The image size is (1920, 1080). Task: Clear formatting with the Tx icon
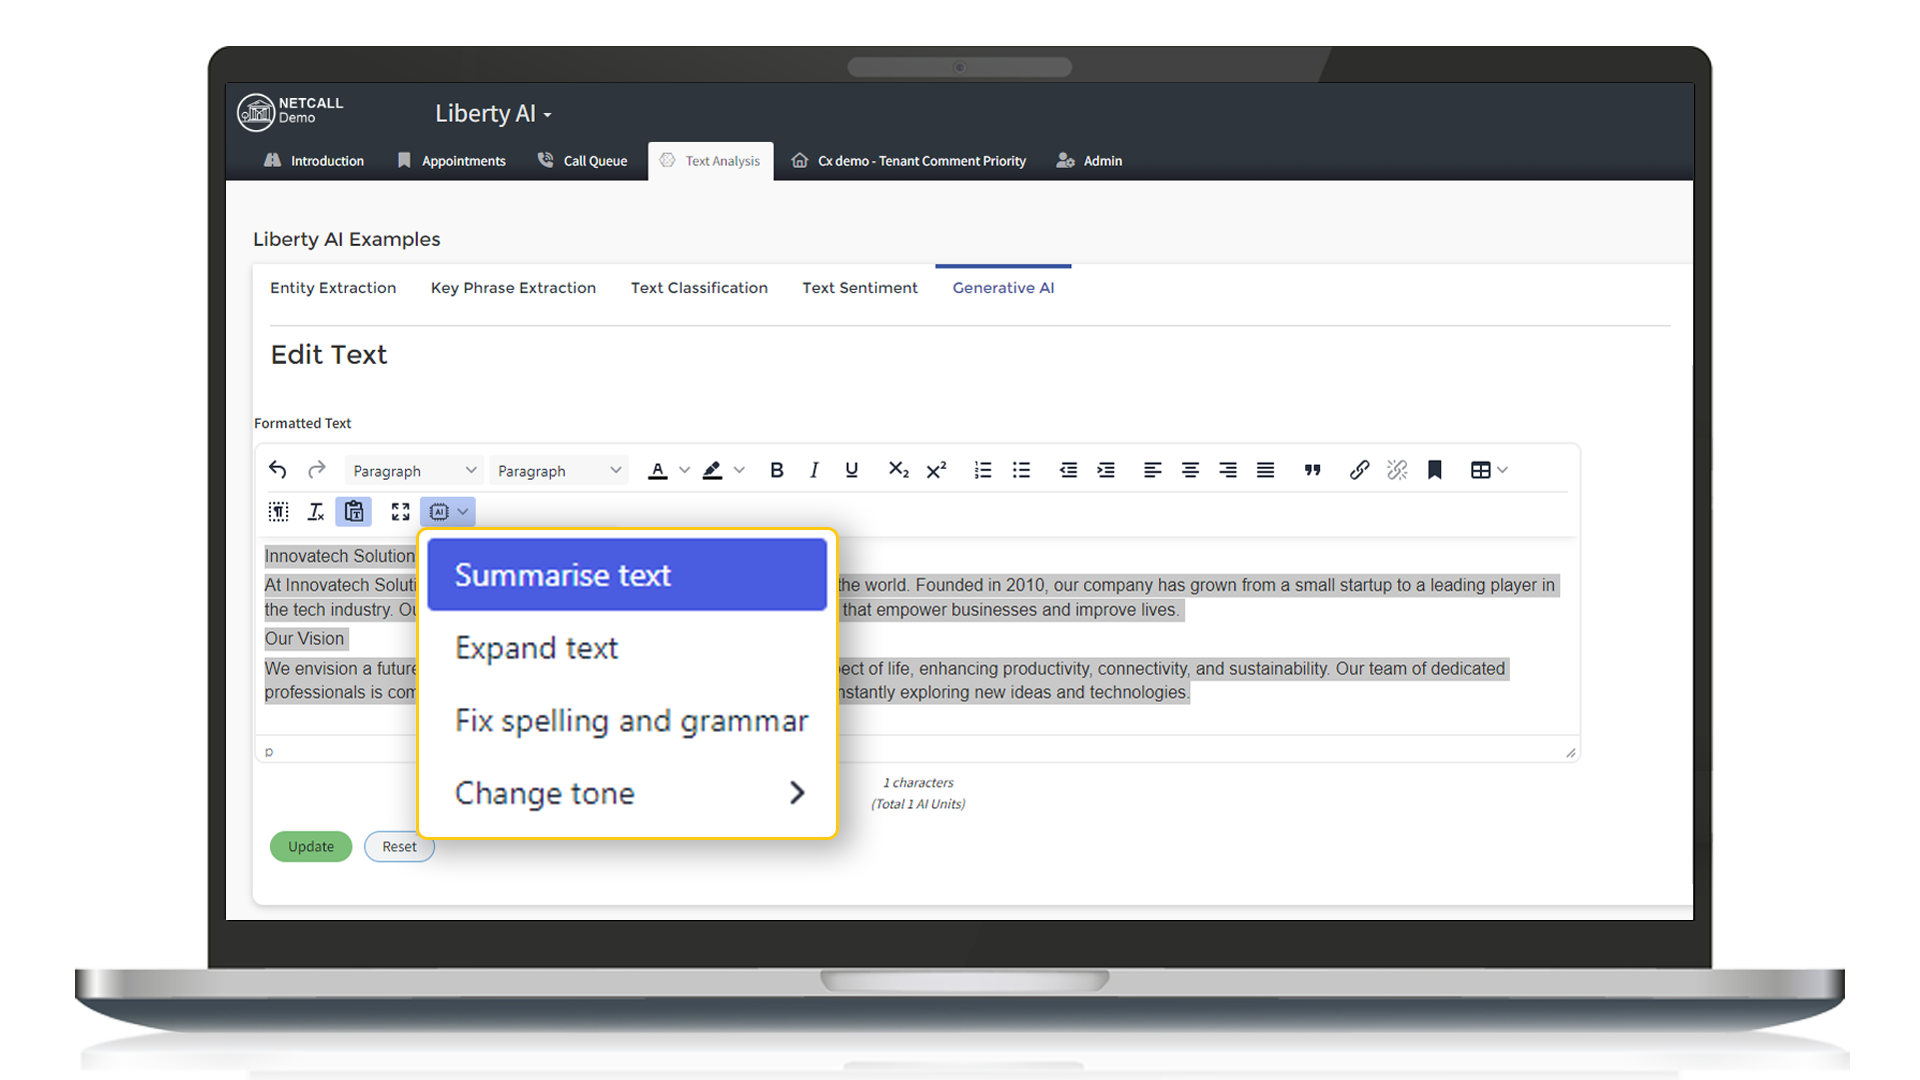(x=316, y=511)
